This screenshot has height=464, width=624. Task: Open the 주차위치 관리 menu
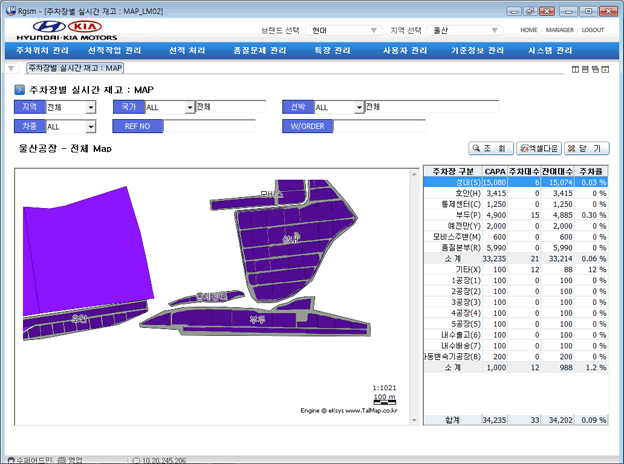tap(43, 50)
